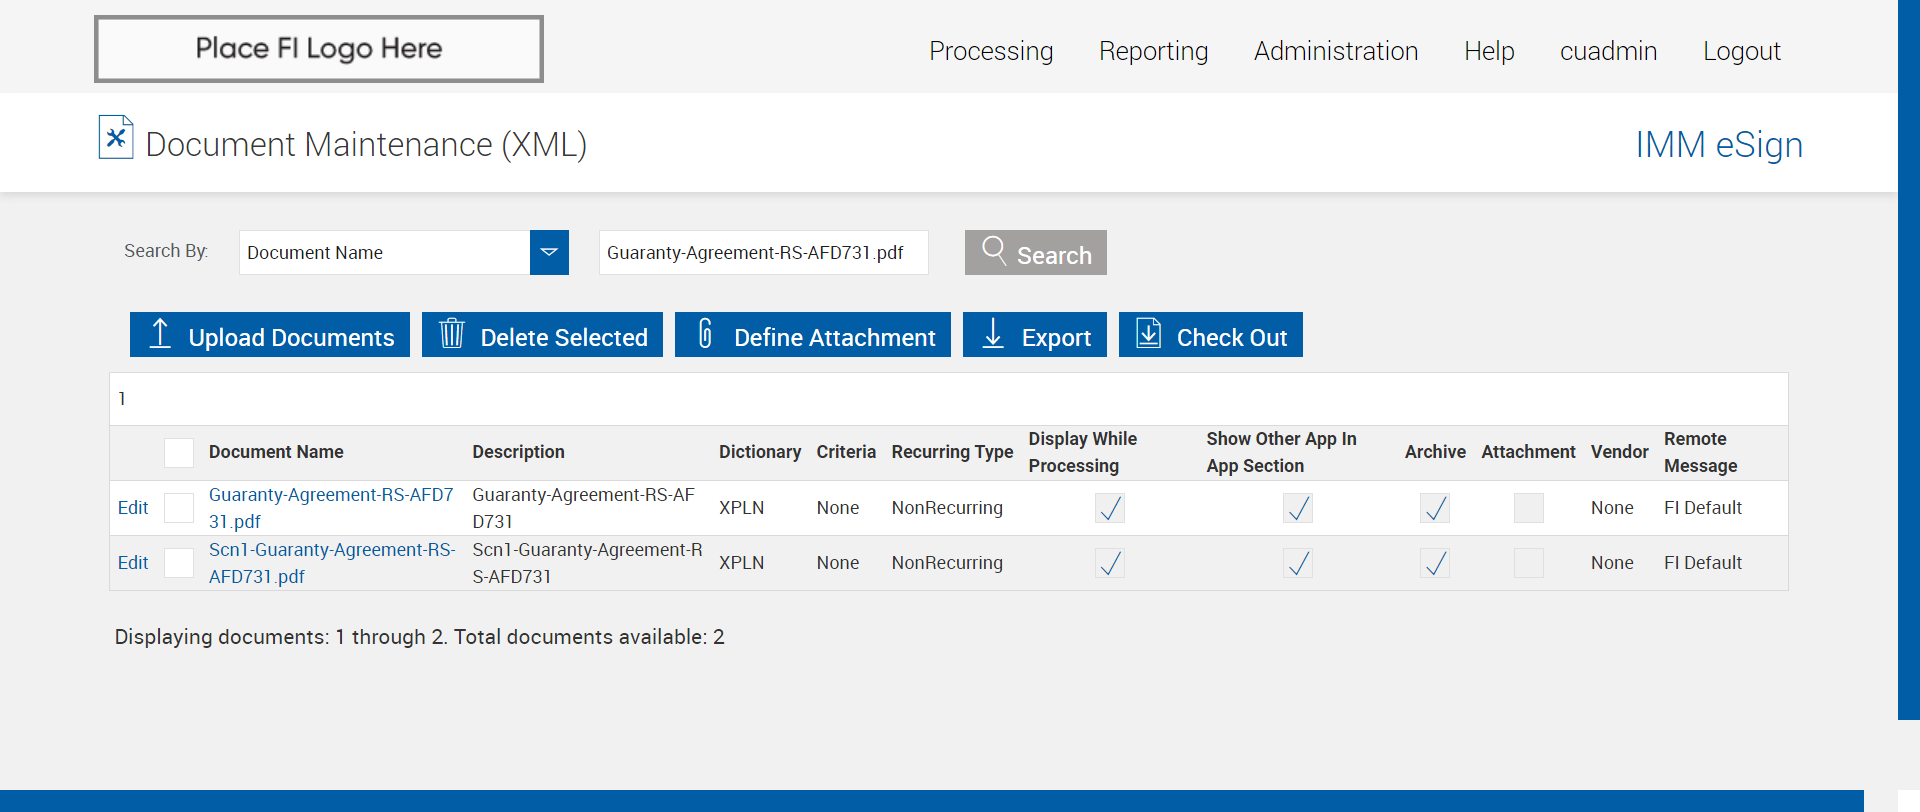Viewport: 1920px width, 812px height.
Task: Click the Dictionary column header
Action: coord(760,452)
